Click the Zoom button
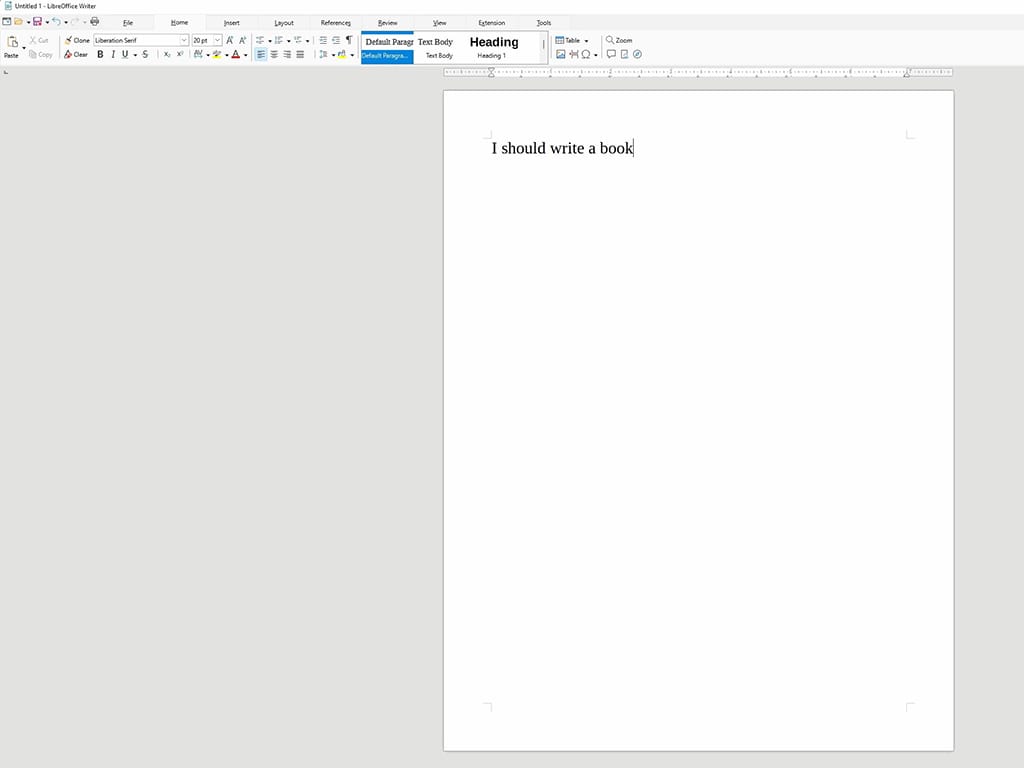 pos(619,40)
